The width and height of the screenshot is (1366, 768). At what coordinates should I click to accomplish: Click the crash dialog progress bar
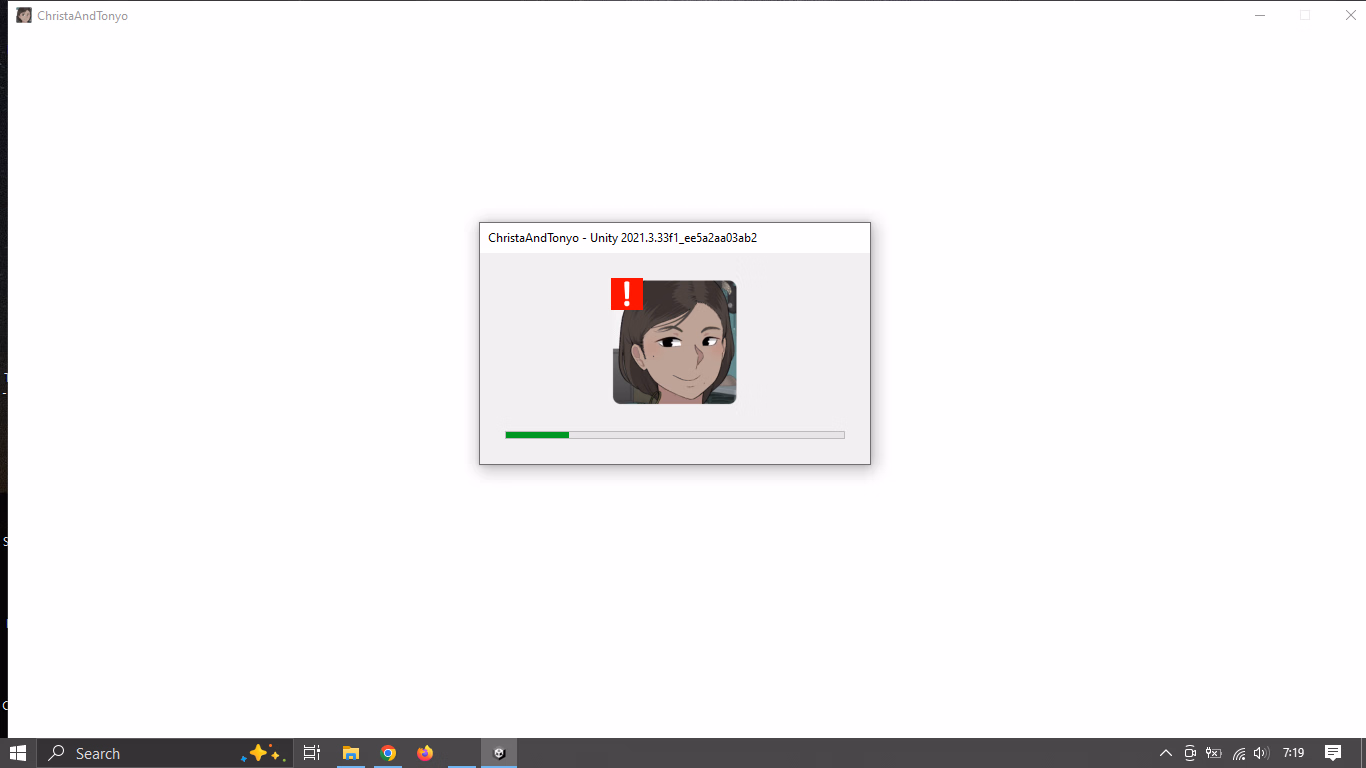tap(675, 435)
